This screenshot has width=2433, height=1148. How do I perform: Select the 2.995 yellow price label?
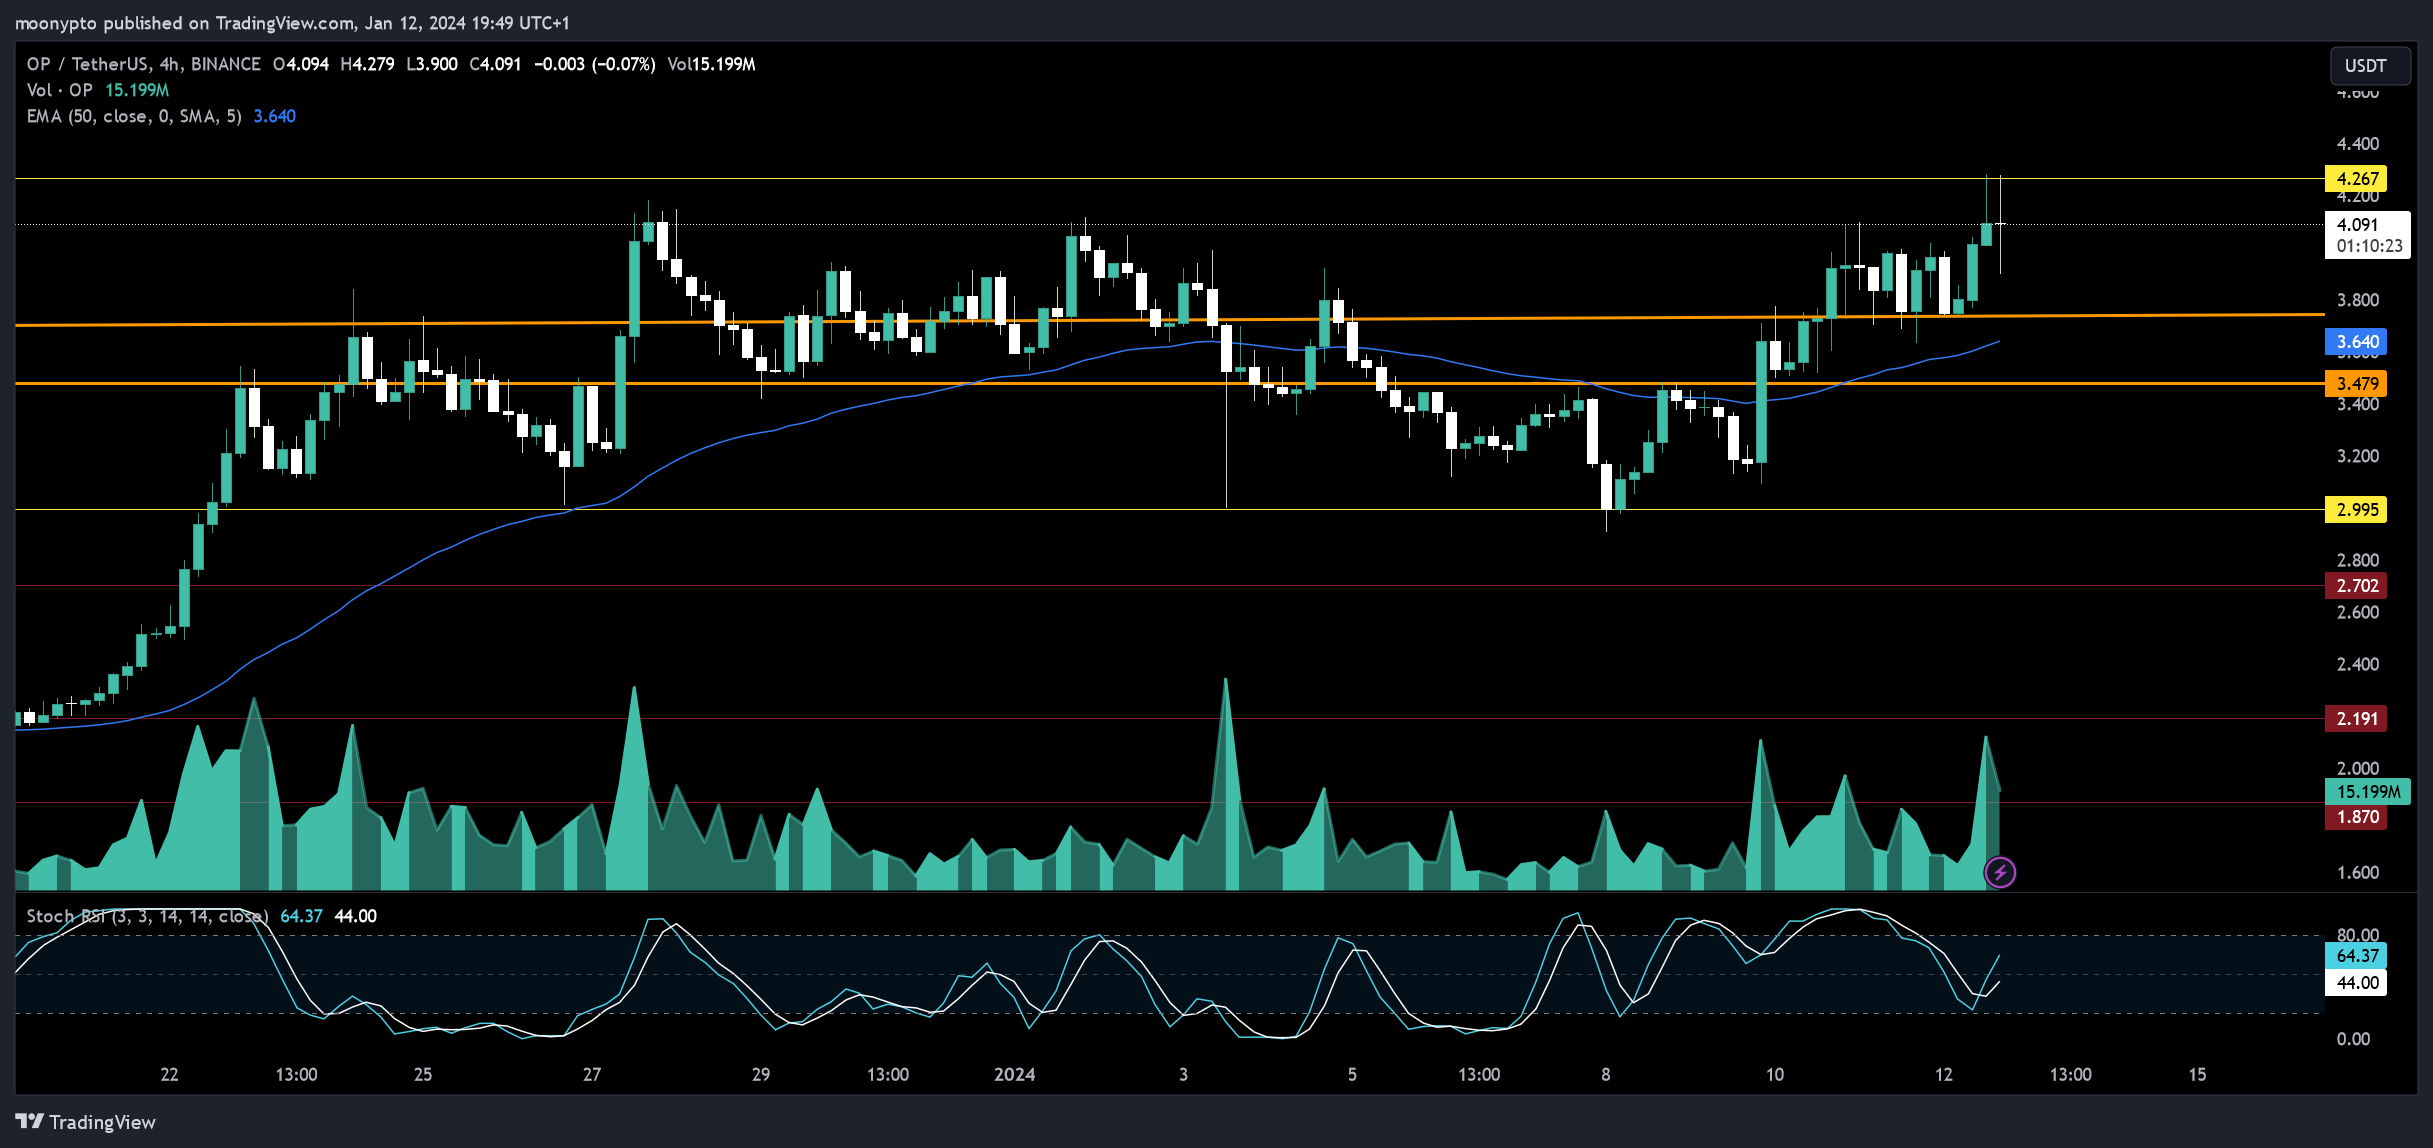(x=2356, y=510)
